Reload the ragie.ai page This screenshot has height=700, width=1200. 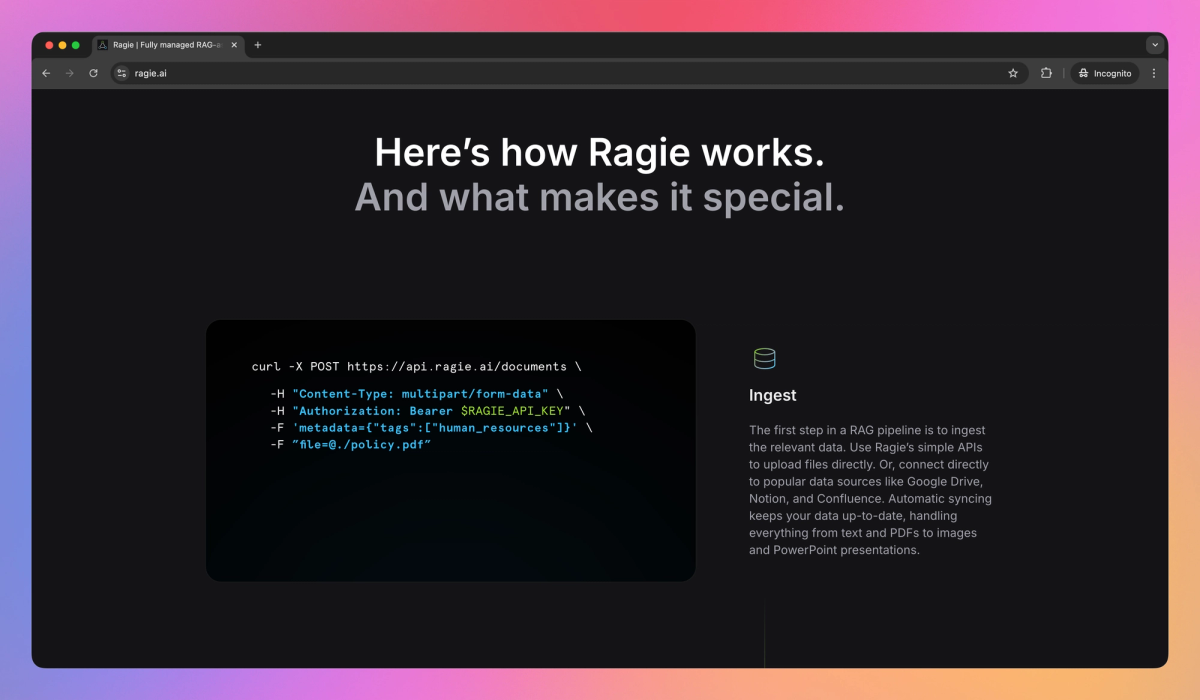click(x=93, y=72)
